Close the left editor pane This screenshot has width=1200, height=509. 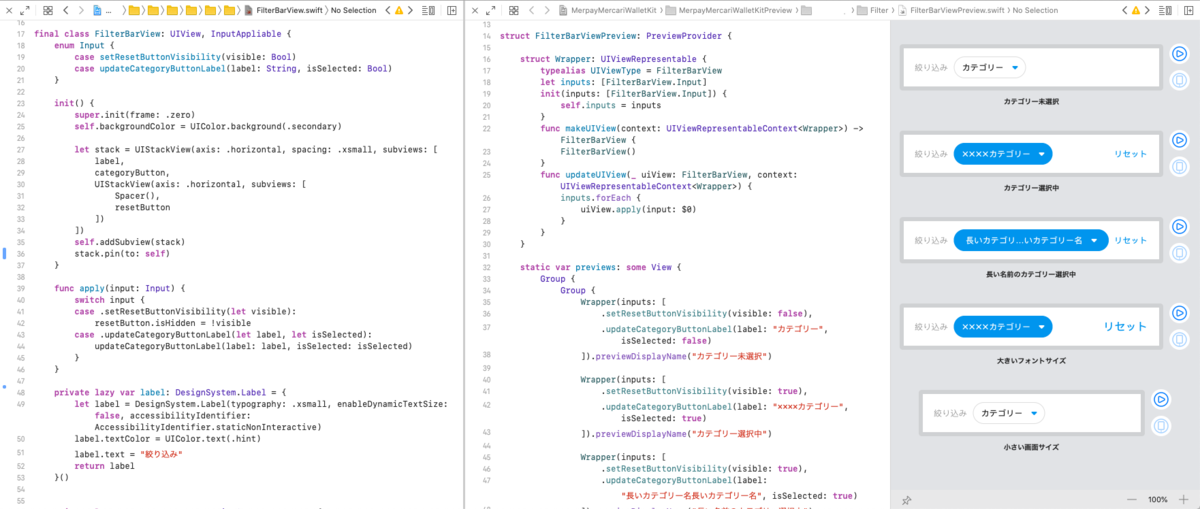point(9,9)
